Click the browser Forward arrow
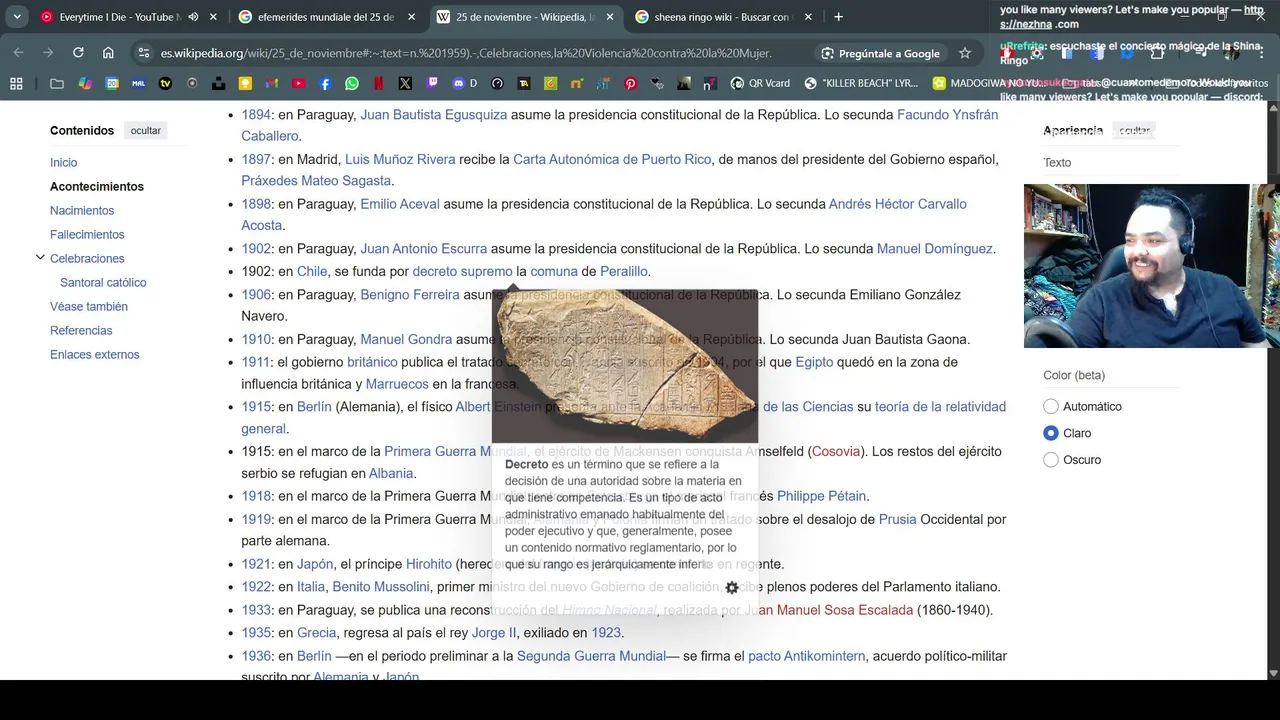This screenshot has width=1280, height=720. (x=48, y=53)
